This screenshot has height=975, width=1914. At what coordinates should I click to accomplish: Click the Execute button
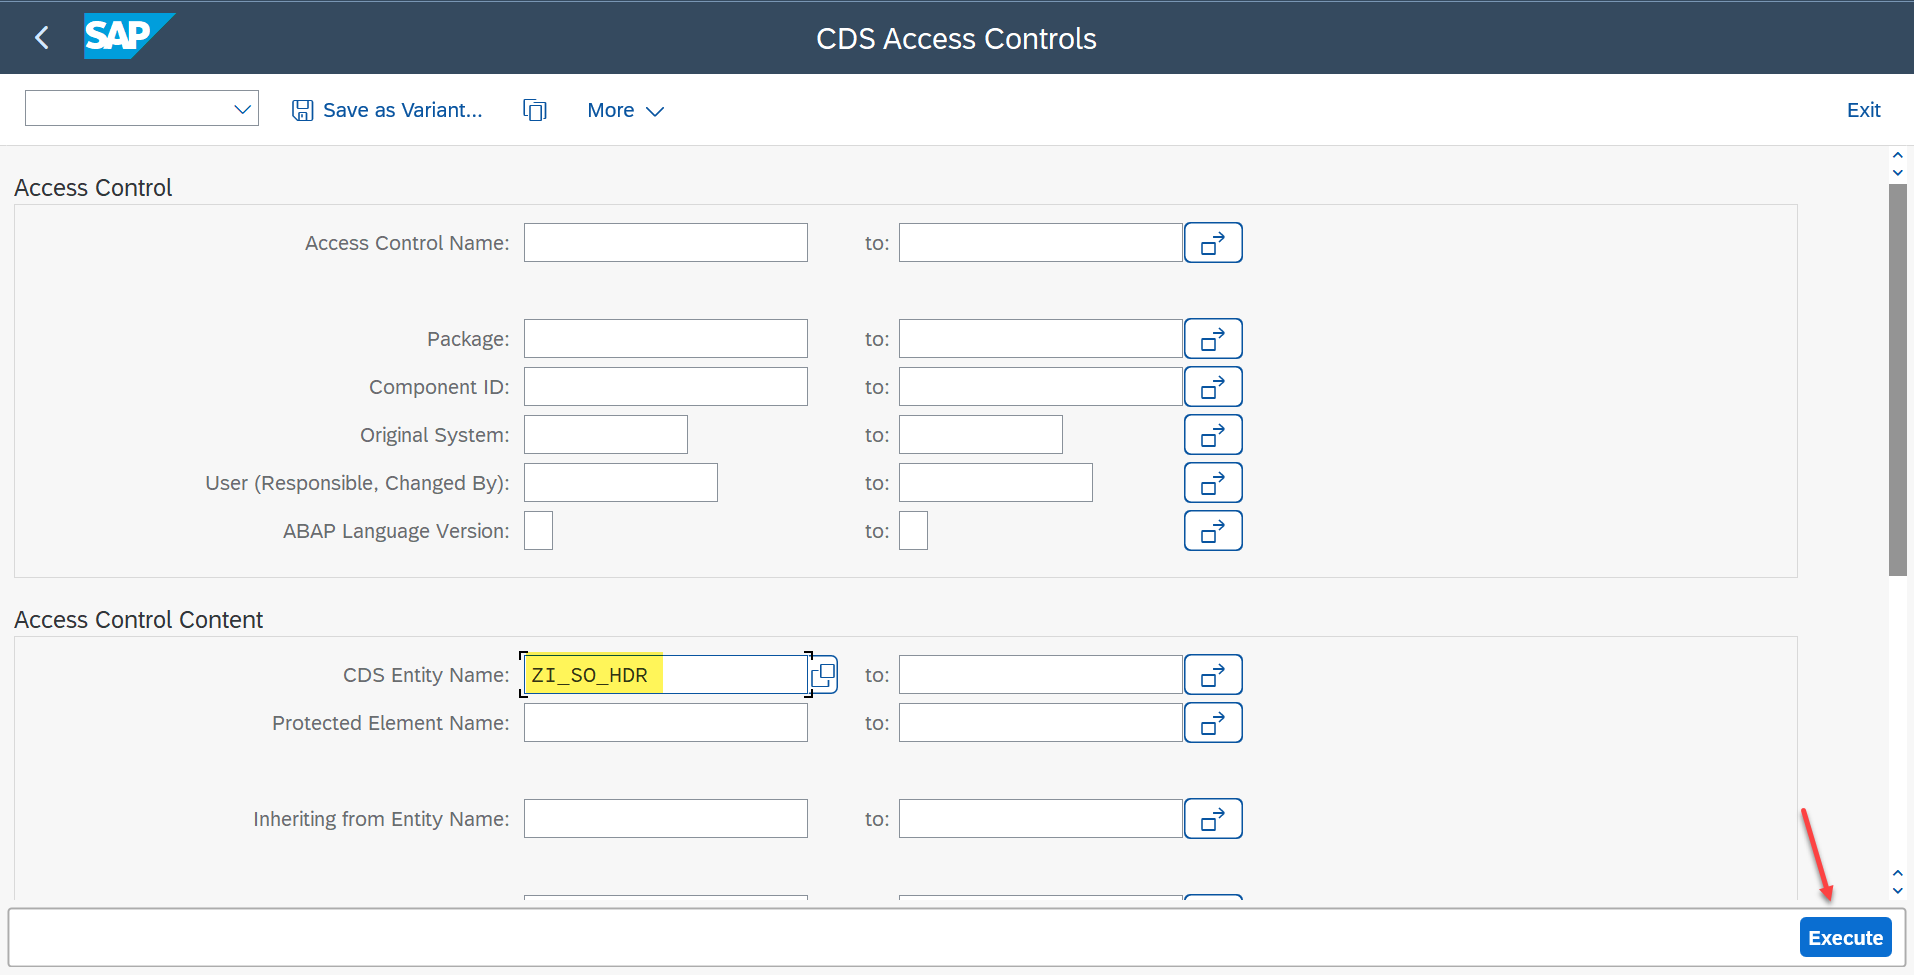coord(1845,937)
